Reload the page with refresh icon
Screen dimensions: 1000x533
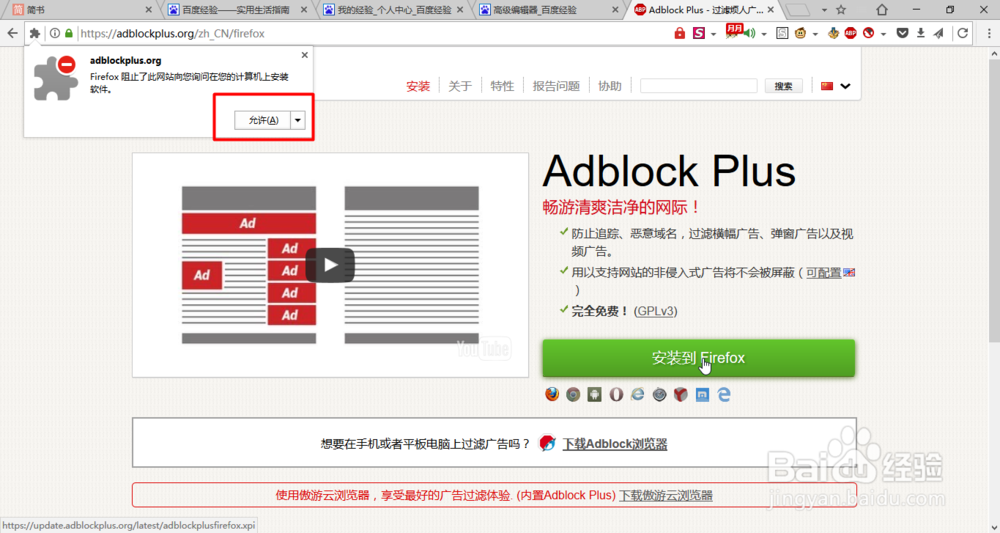[x=962, y=33]
